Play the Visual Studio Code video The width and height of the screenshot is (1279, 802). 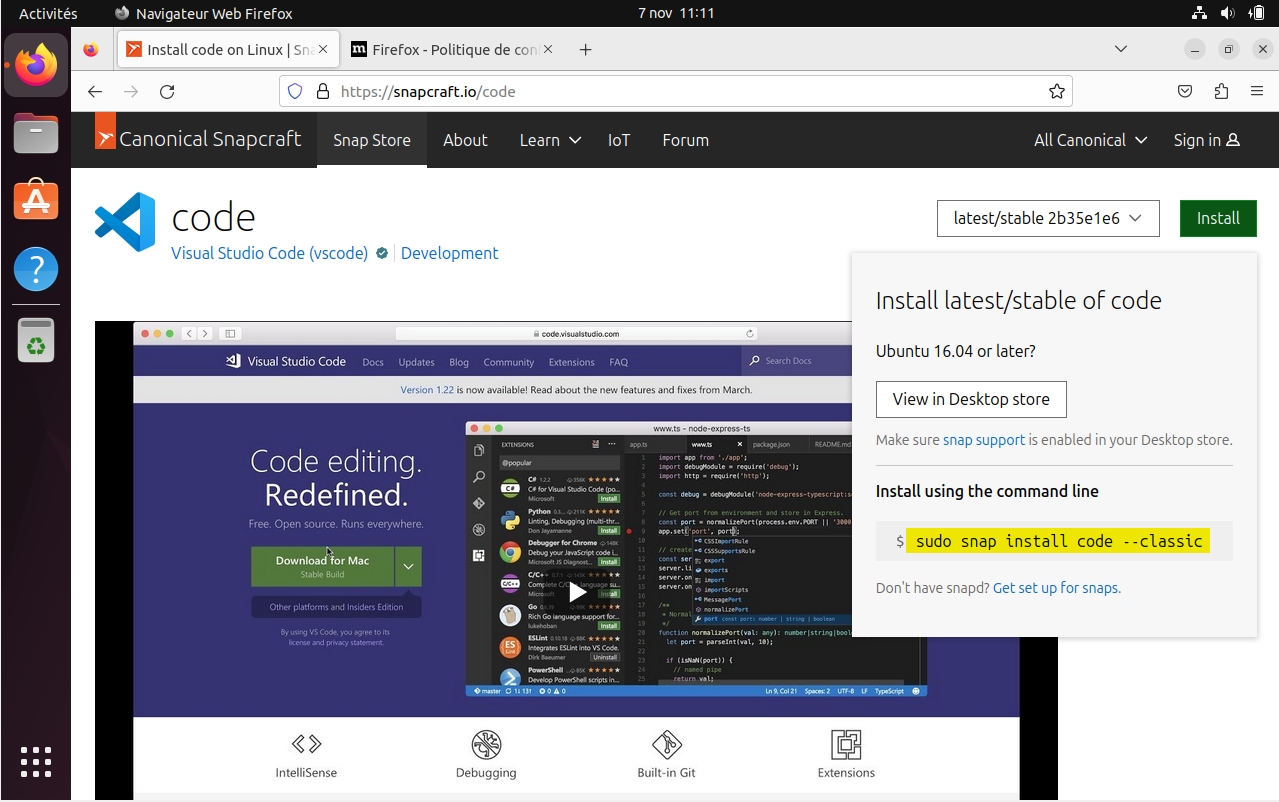[577, 591]
